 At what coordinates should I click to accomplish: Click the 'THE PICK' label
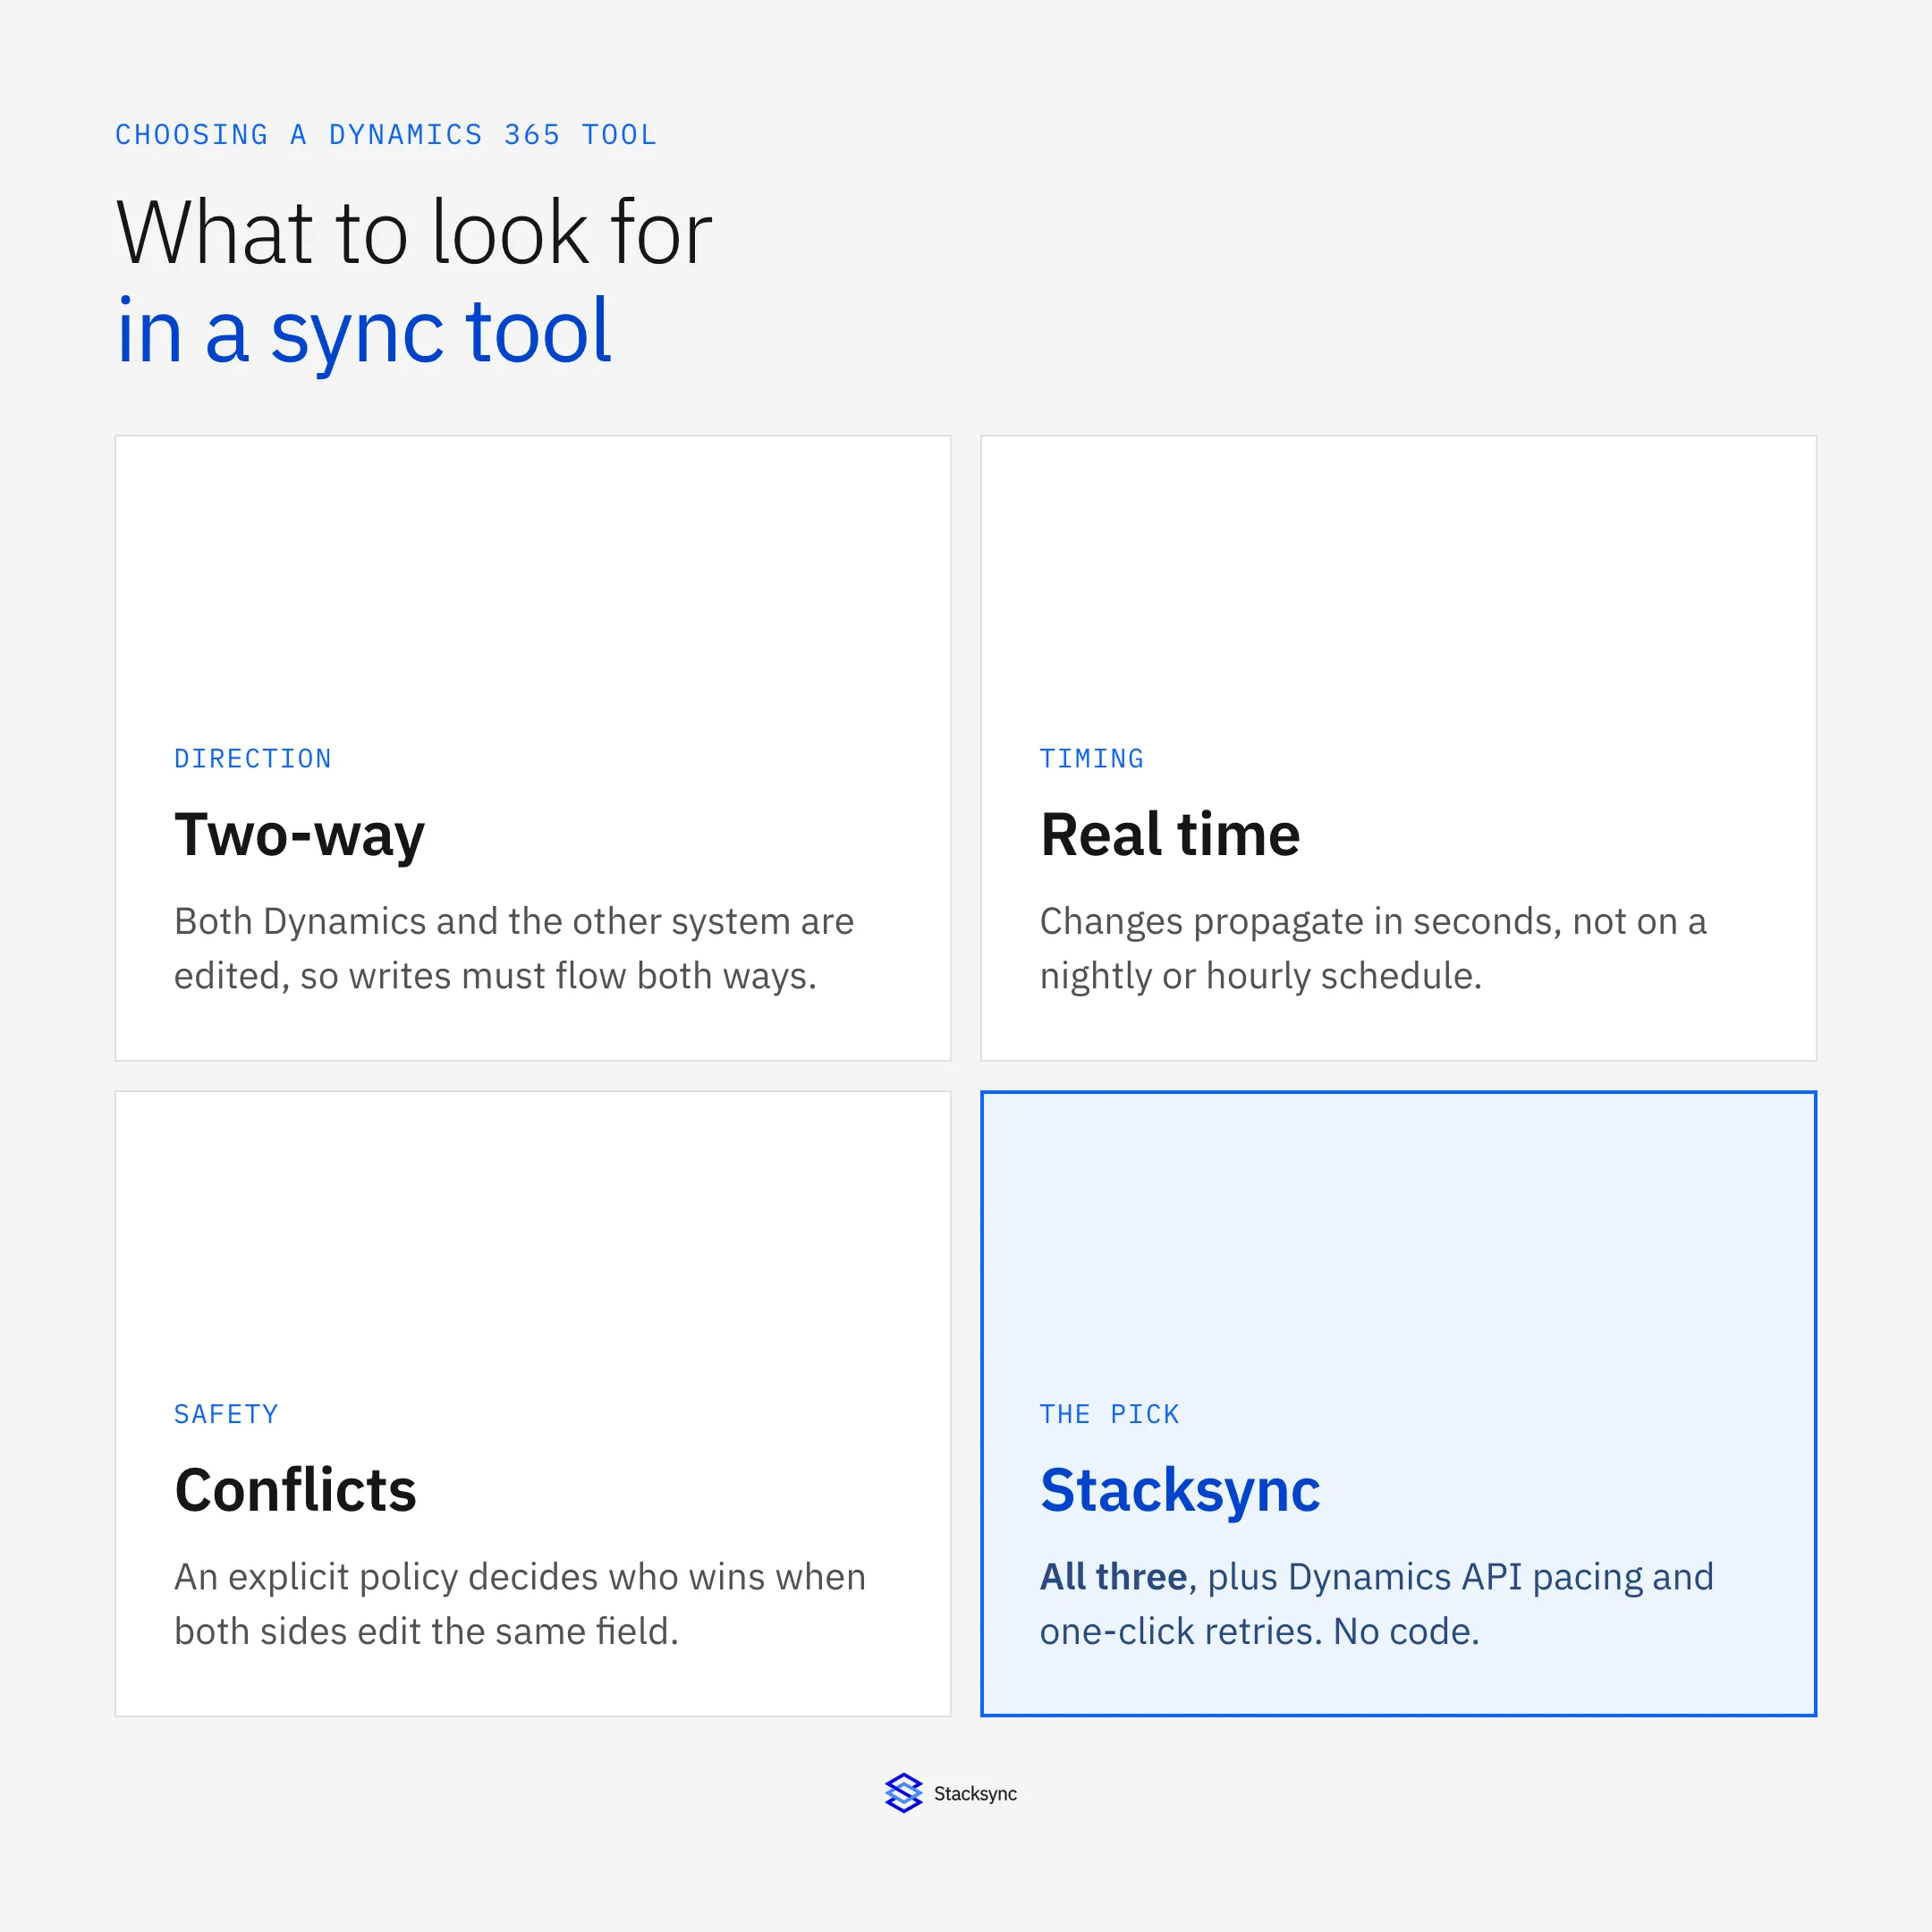(x=1110, y=1414)
